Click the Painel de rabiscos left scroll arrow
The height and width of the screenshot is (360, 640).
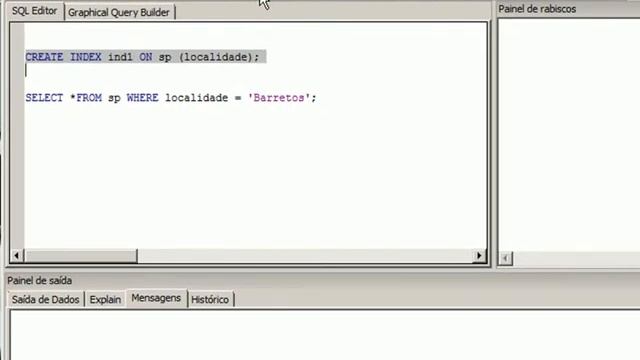tap(506, 258)
